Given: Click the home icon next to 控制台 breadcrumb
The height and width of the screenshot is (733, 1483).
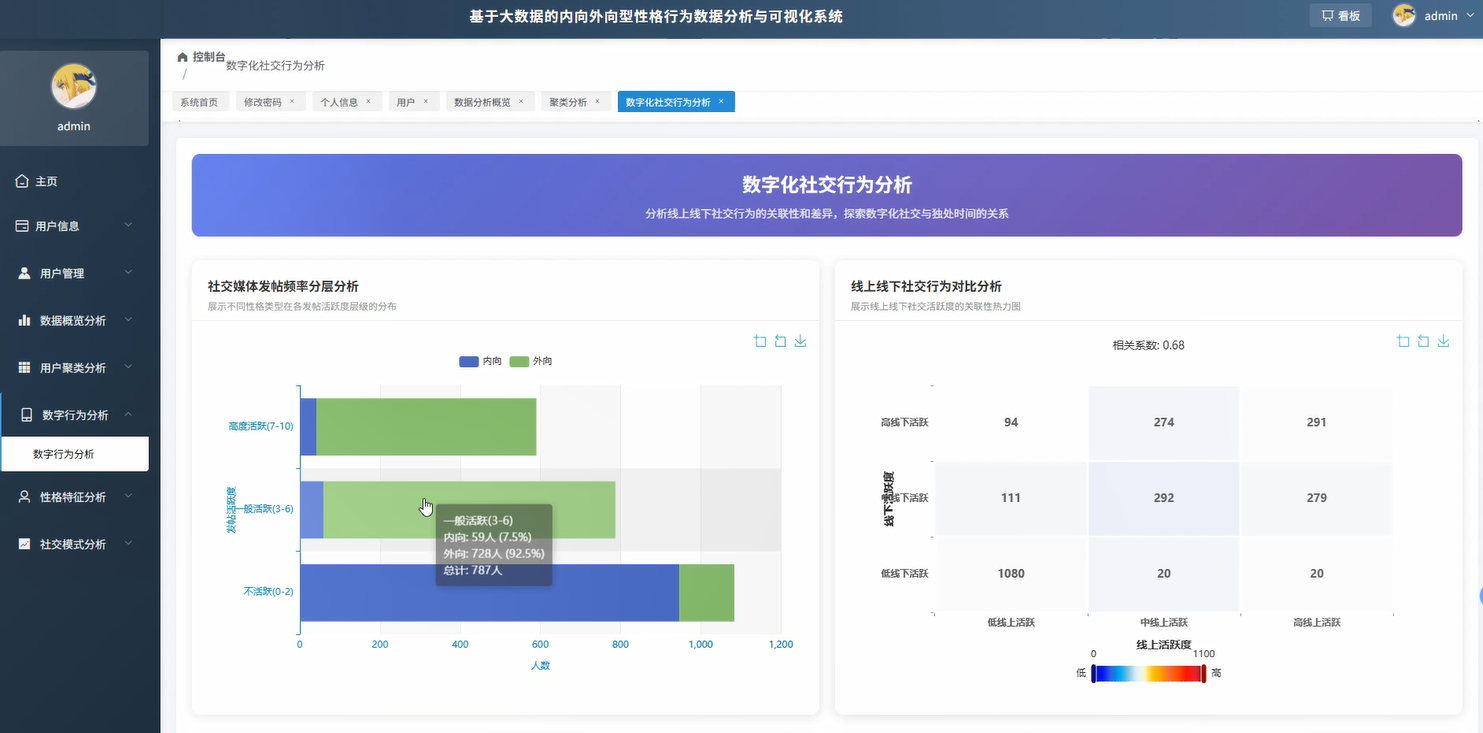Looking at the screenshot, I should click(182, 57).
